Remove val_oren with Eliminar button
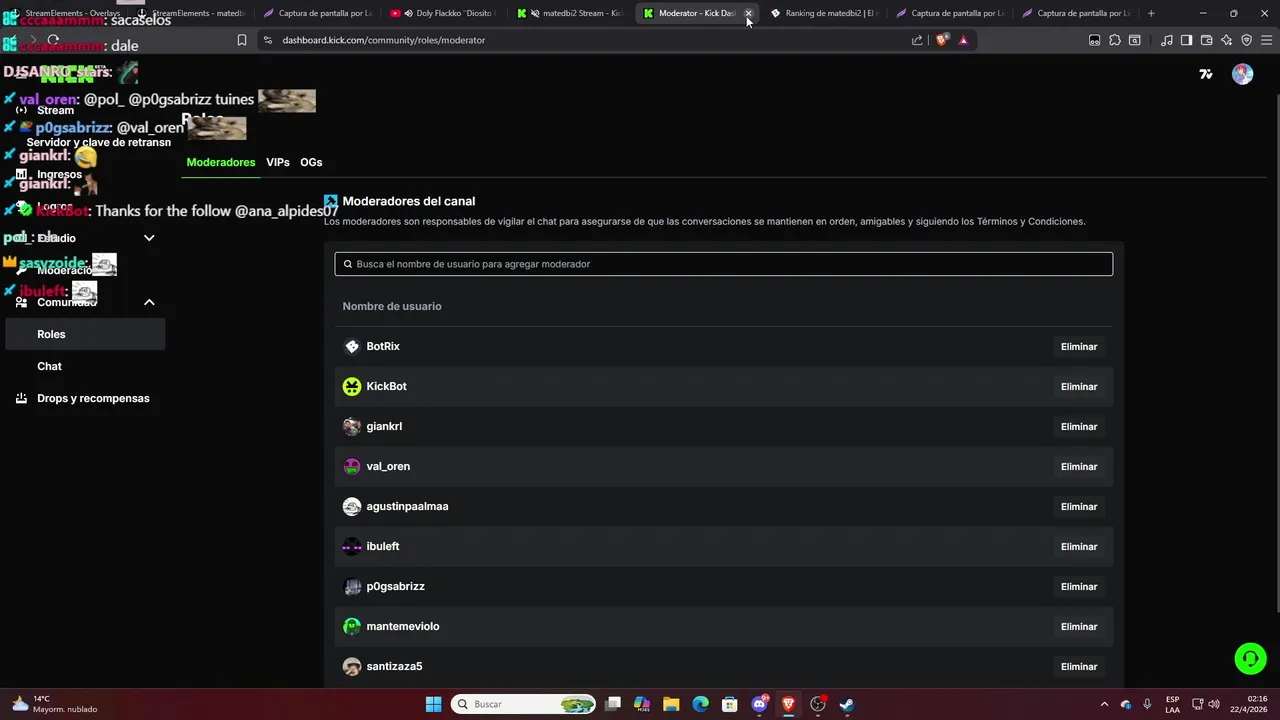 tap(1079, 466)
